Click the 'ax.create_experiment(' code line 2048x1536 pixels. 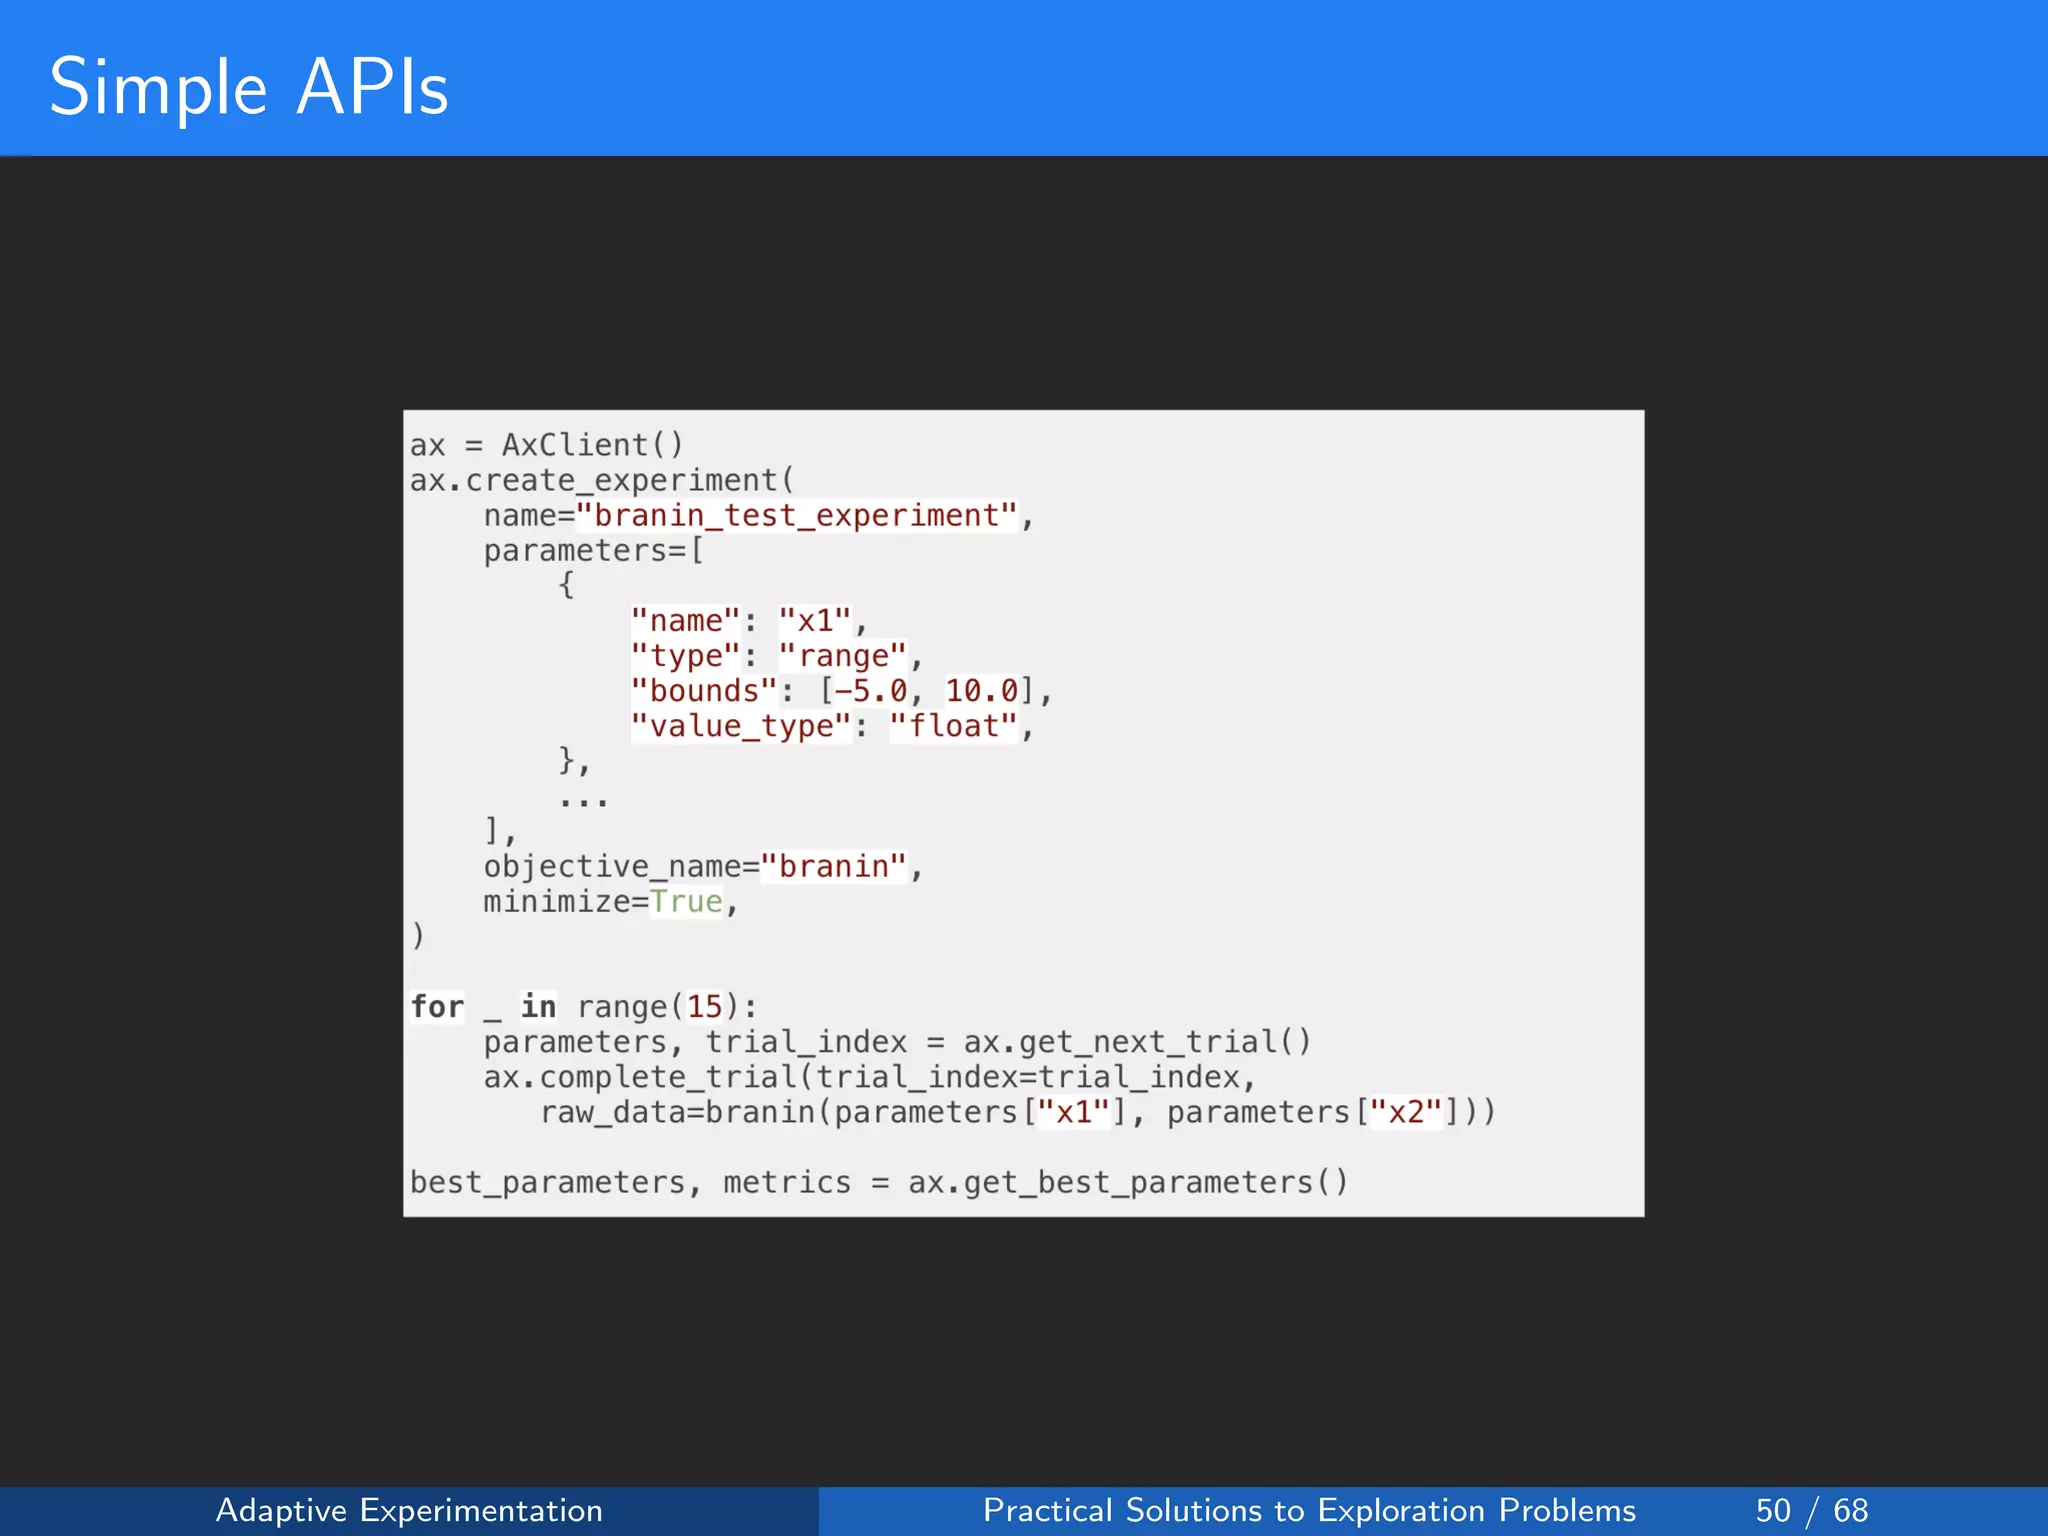[x=602, y=480]
